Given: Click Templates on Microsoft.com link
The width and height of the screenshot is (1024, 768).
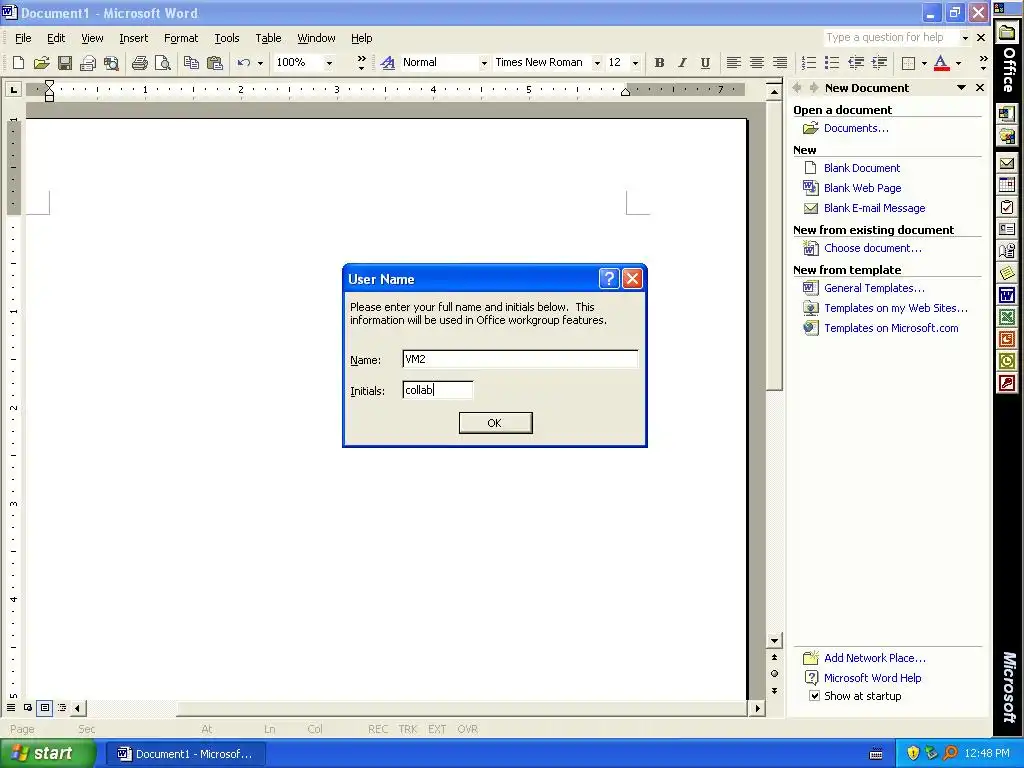Looking at the screenshot, I should tap(891, 328).
